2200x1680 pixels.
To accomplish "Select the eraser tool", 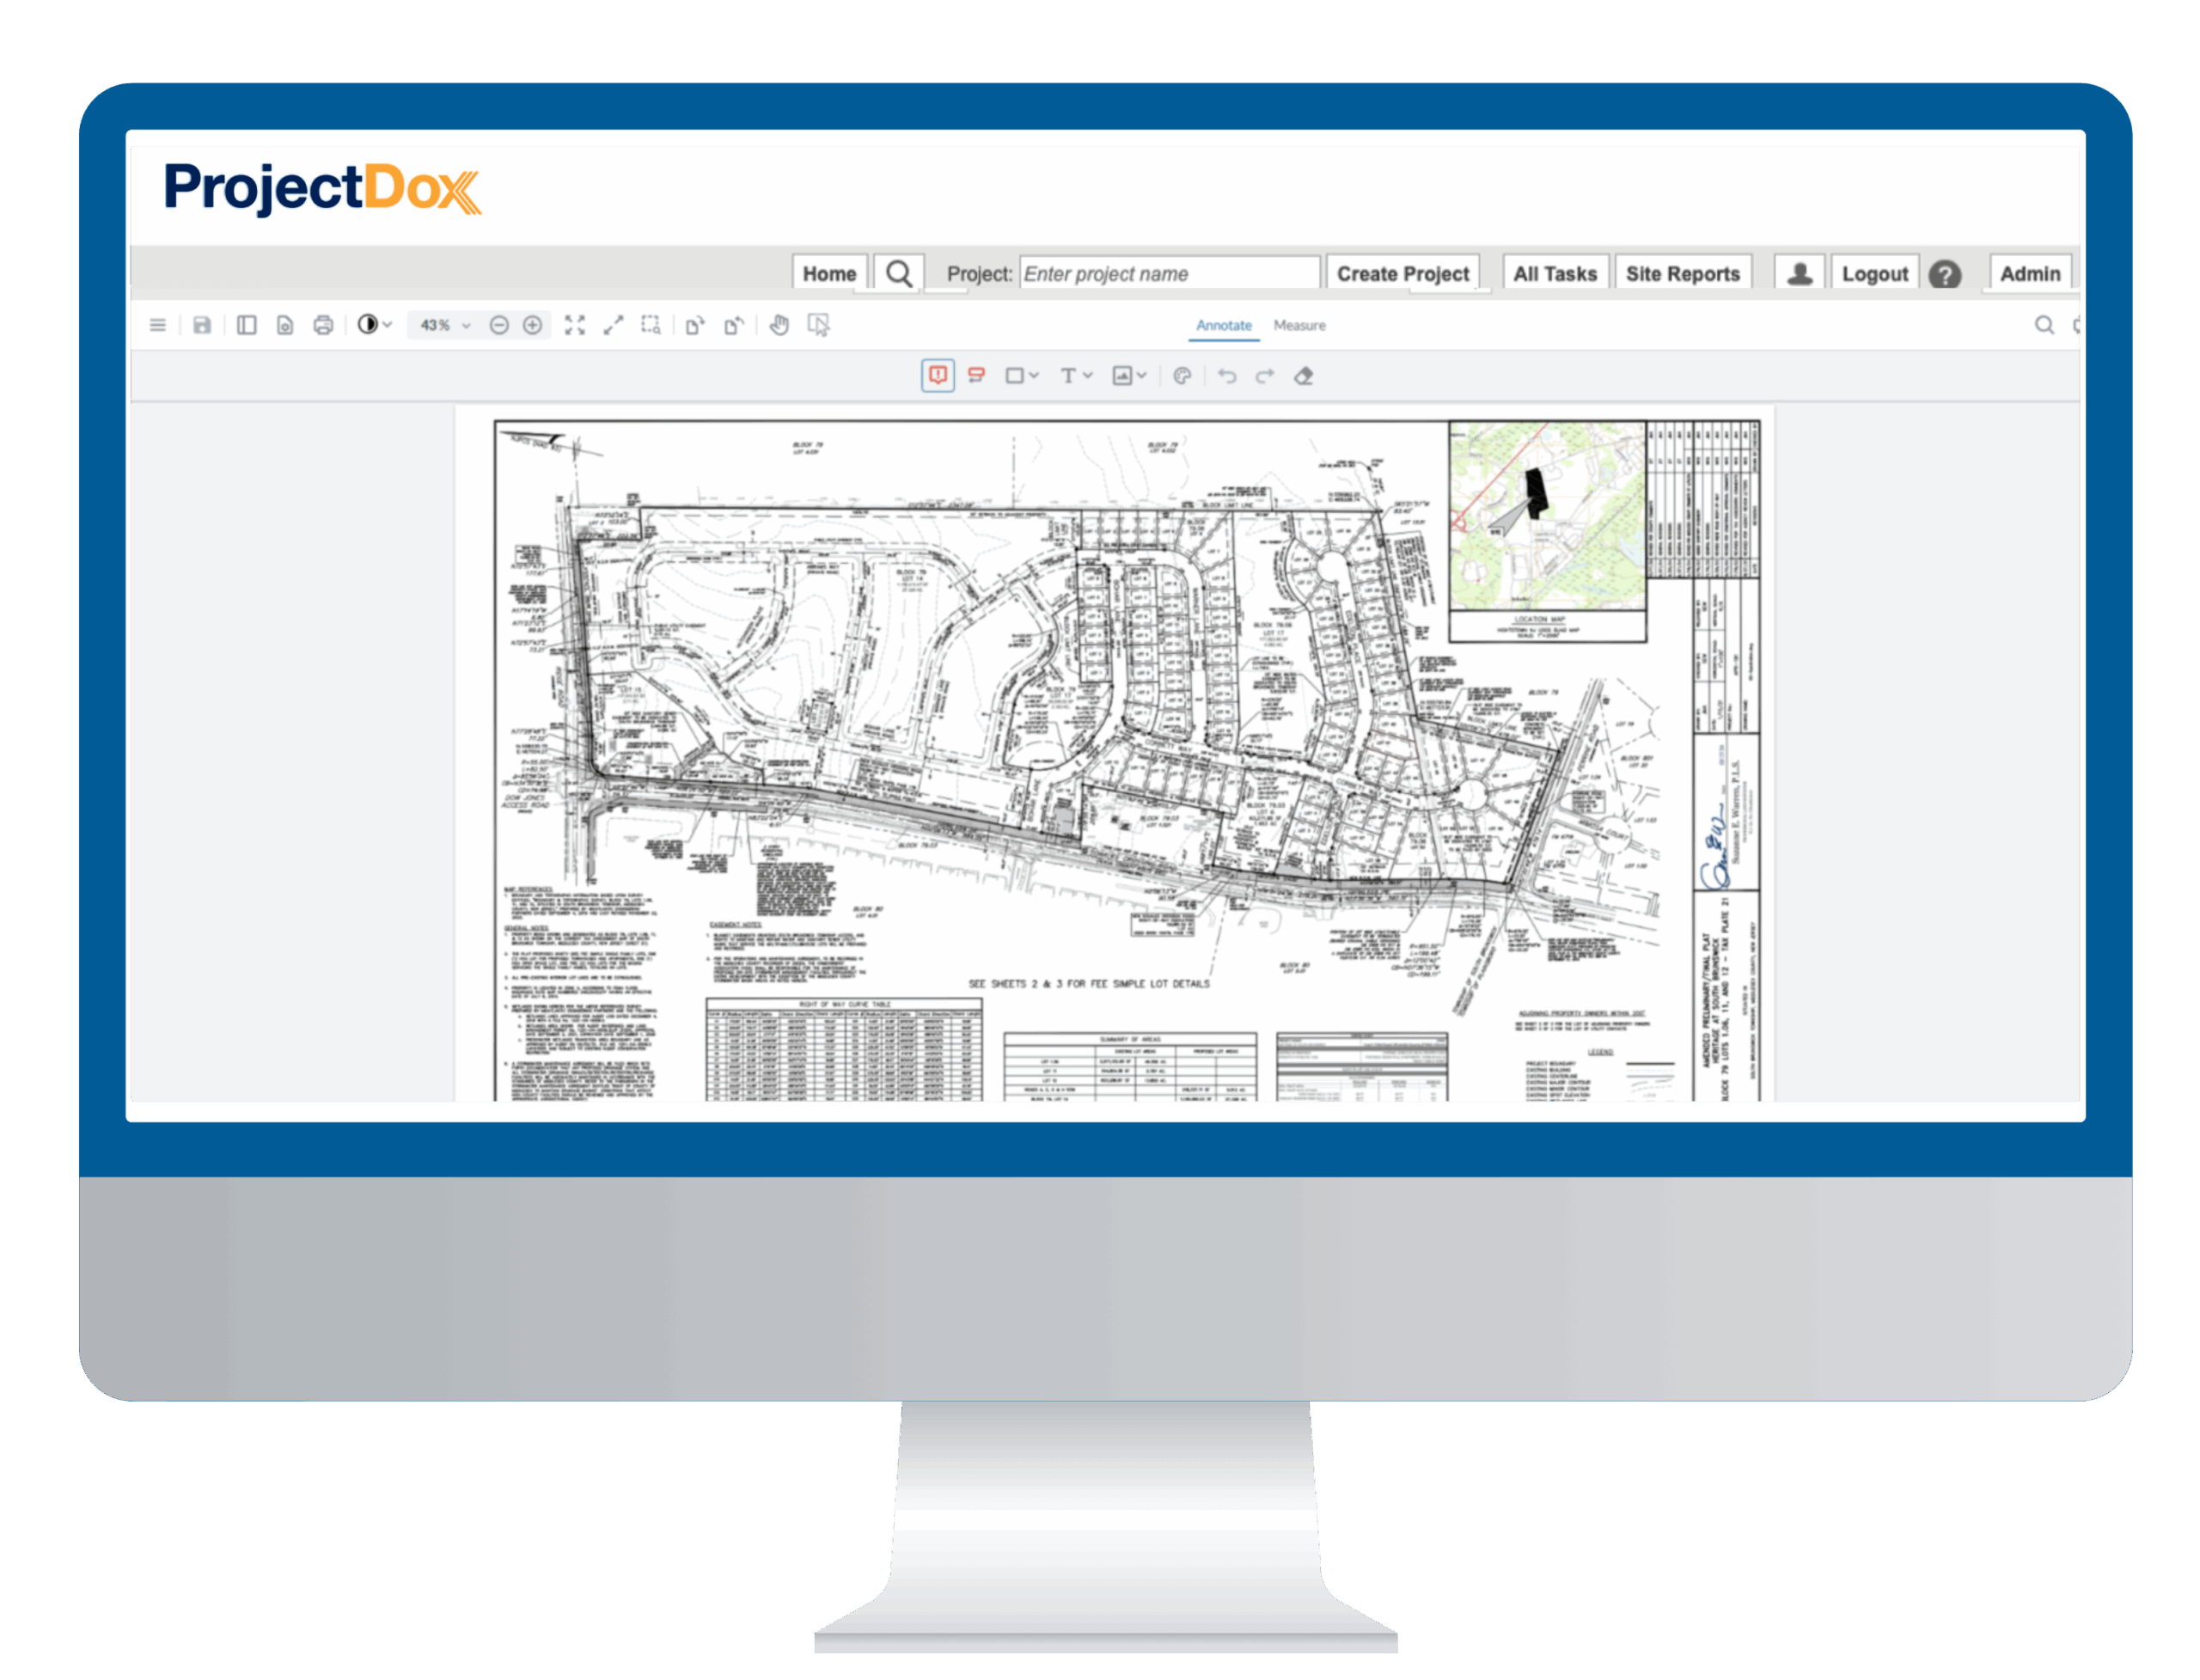I will point(1303,376).
